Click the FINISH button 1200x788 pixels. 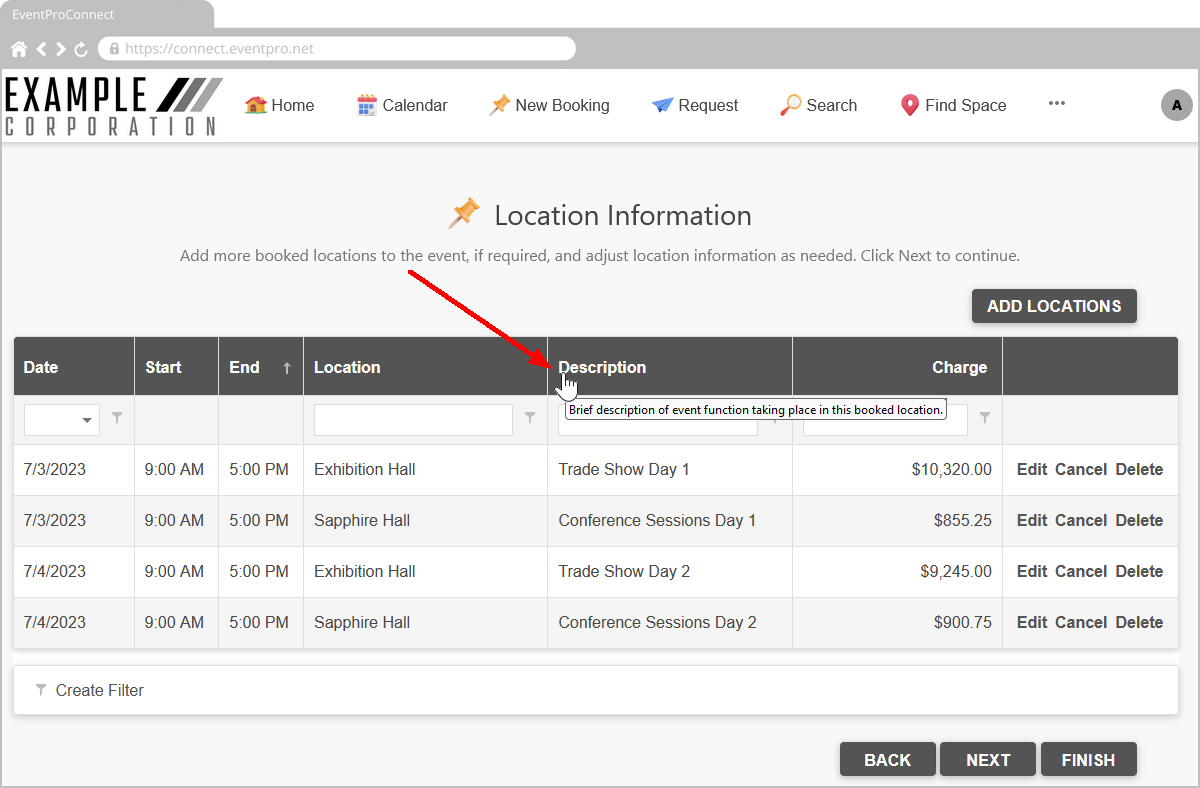[1088, 760]
